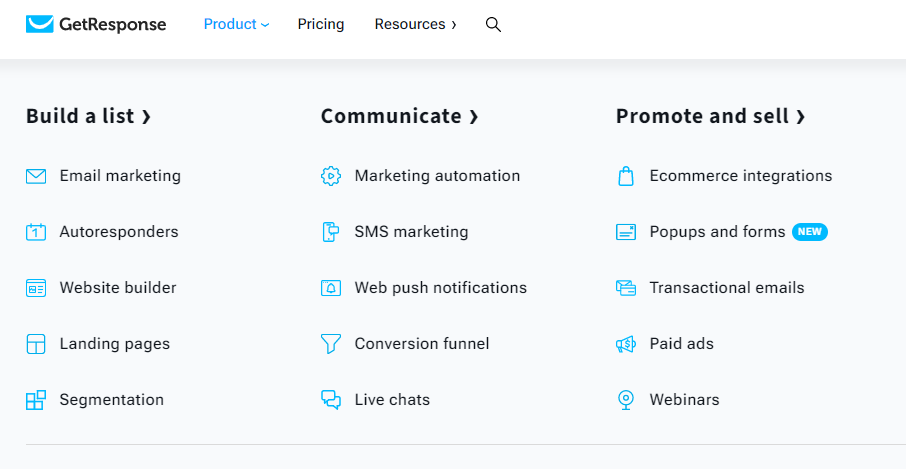Open the SMS marketing link
The image size is (906, 469).
tap(411, 232)
